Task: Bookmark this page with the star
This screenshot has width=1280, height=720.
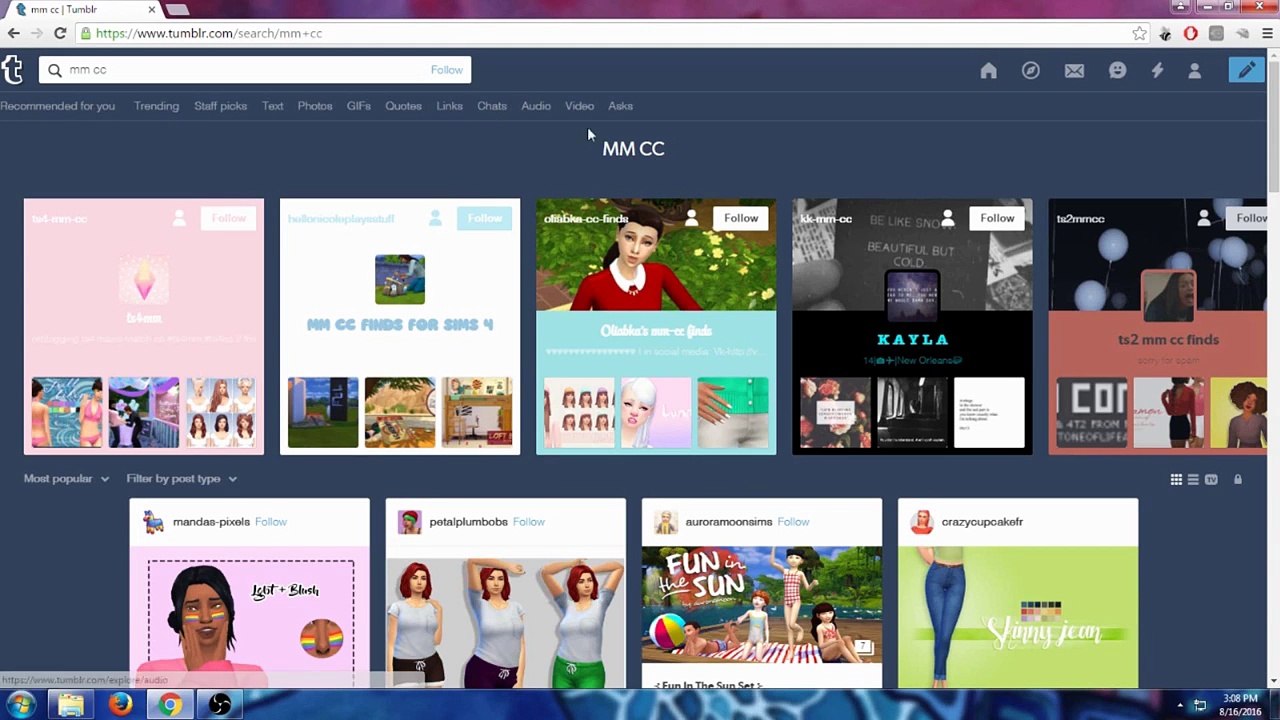Action: tap(1139, 33)
